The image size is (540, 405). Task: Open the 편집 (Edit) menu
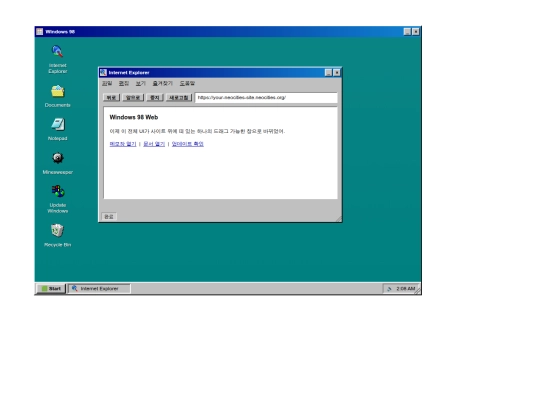point(124,83)
